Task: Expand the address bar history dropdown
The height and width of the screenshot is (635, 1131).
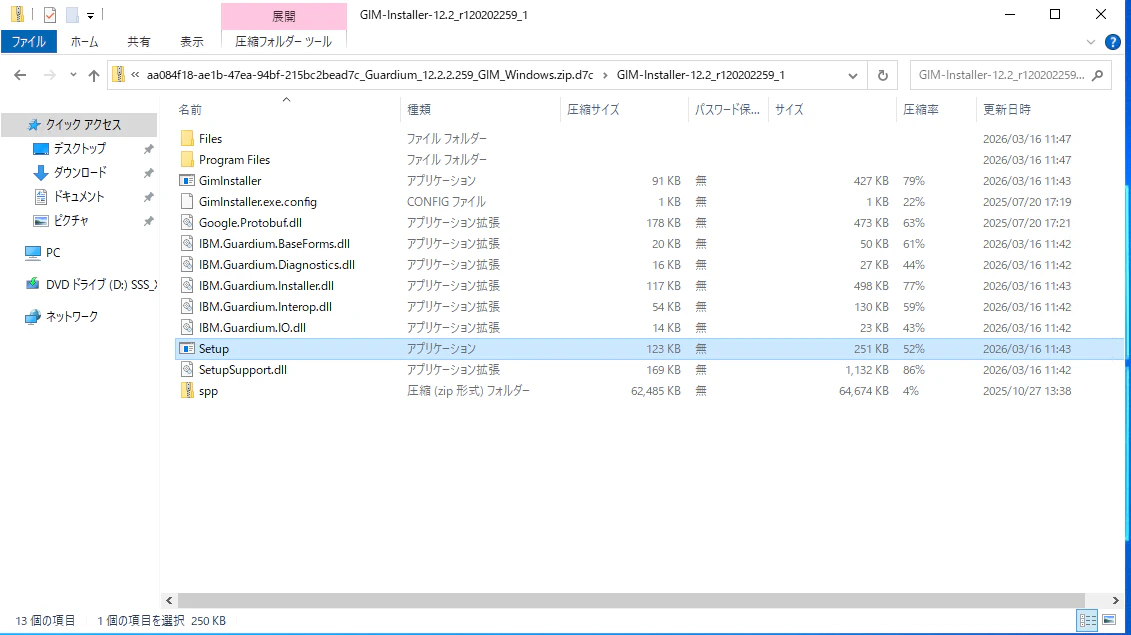Action: pos(853,75)
